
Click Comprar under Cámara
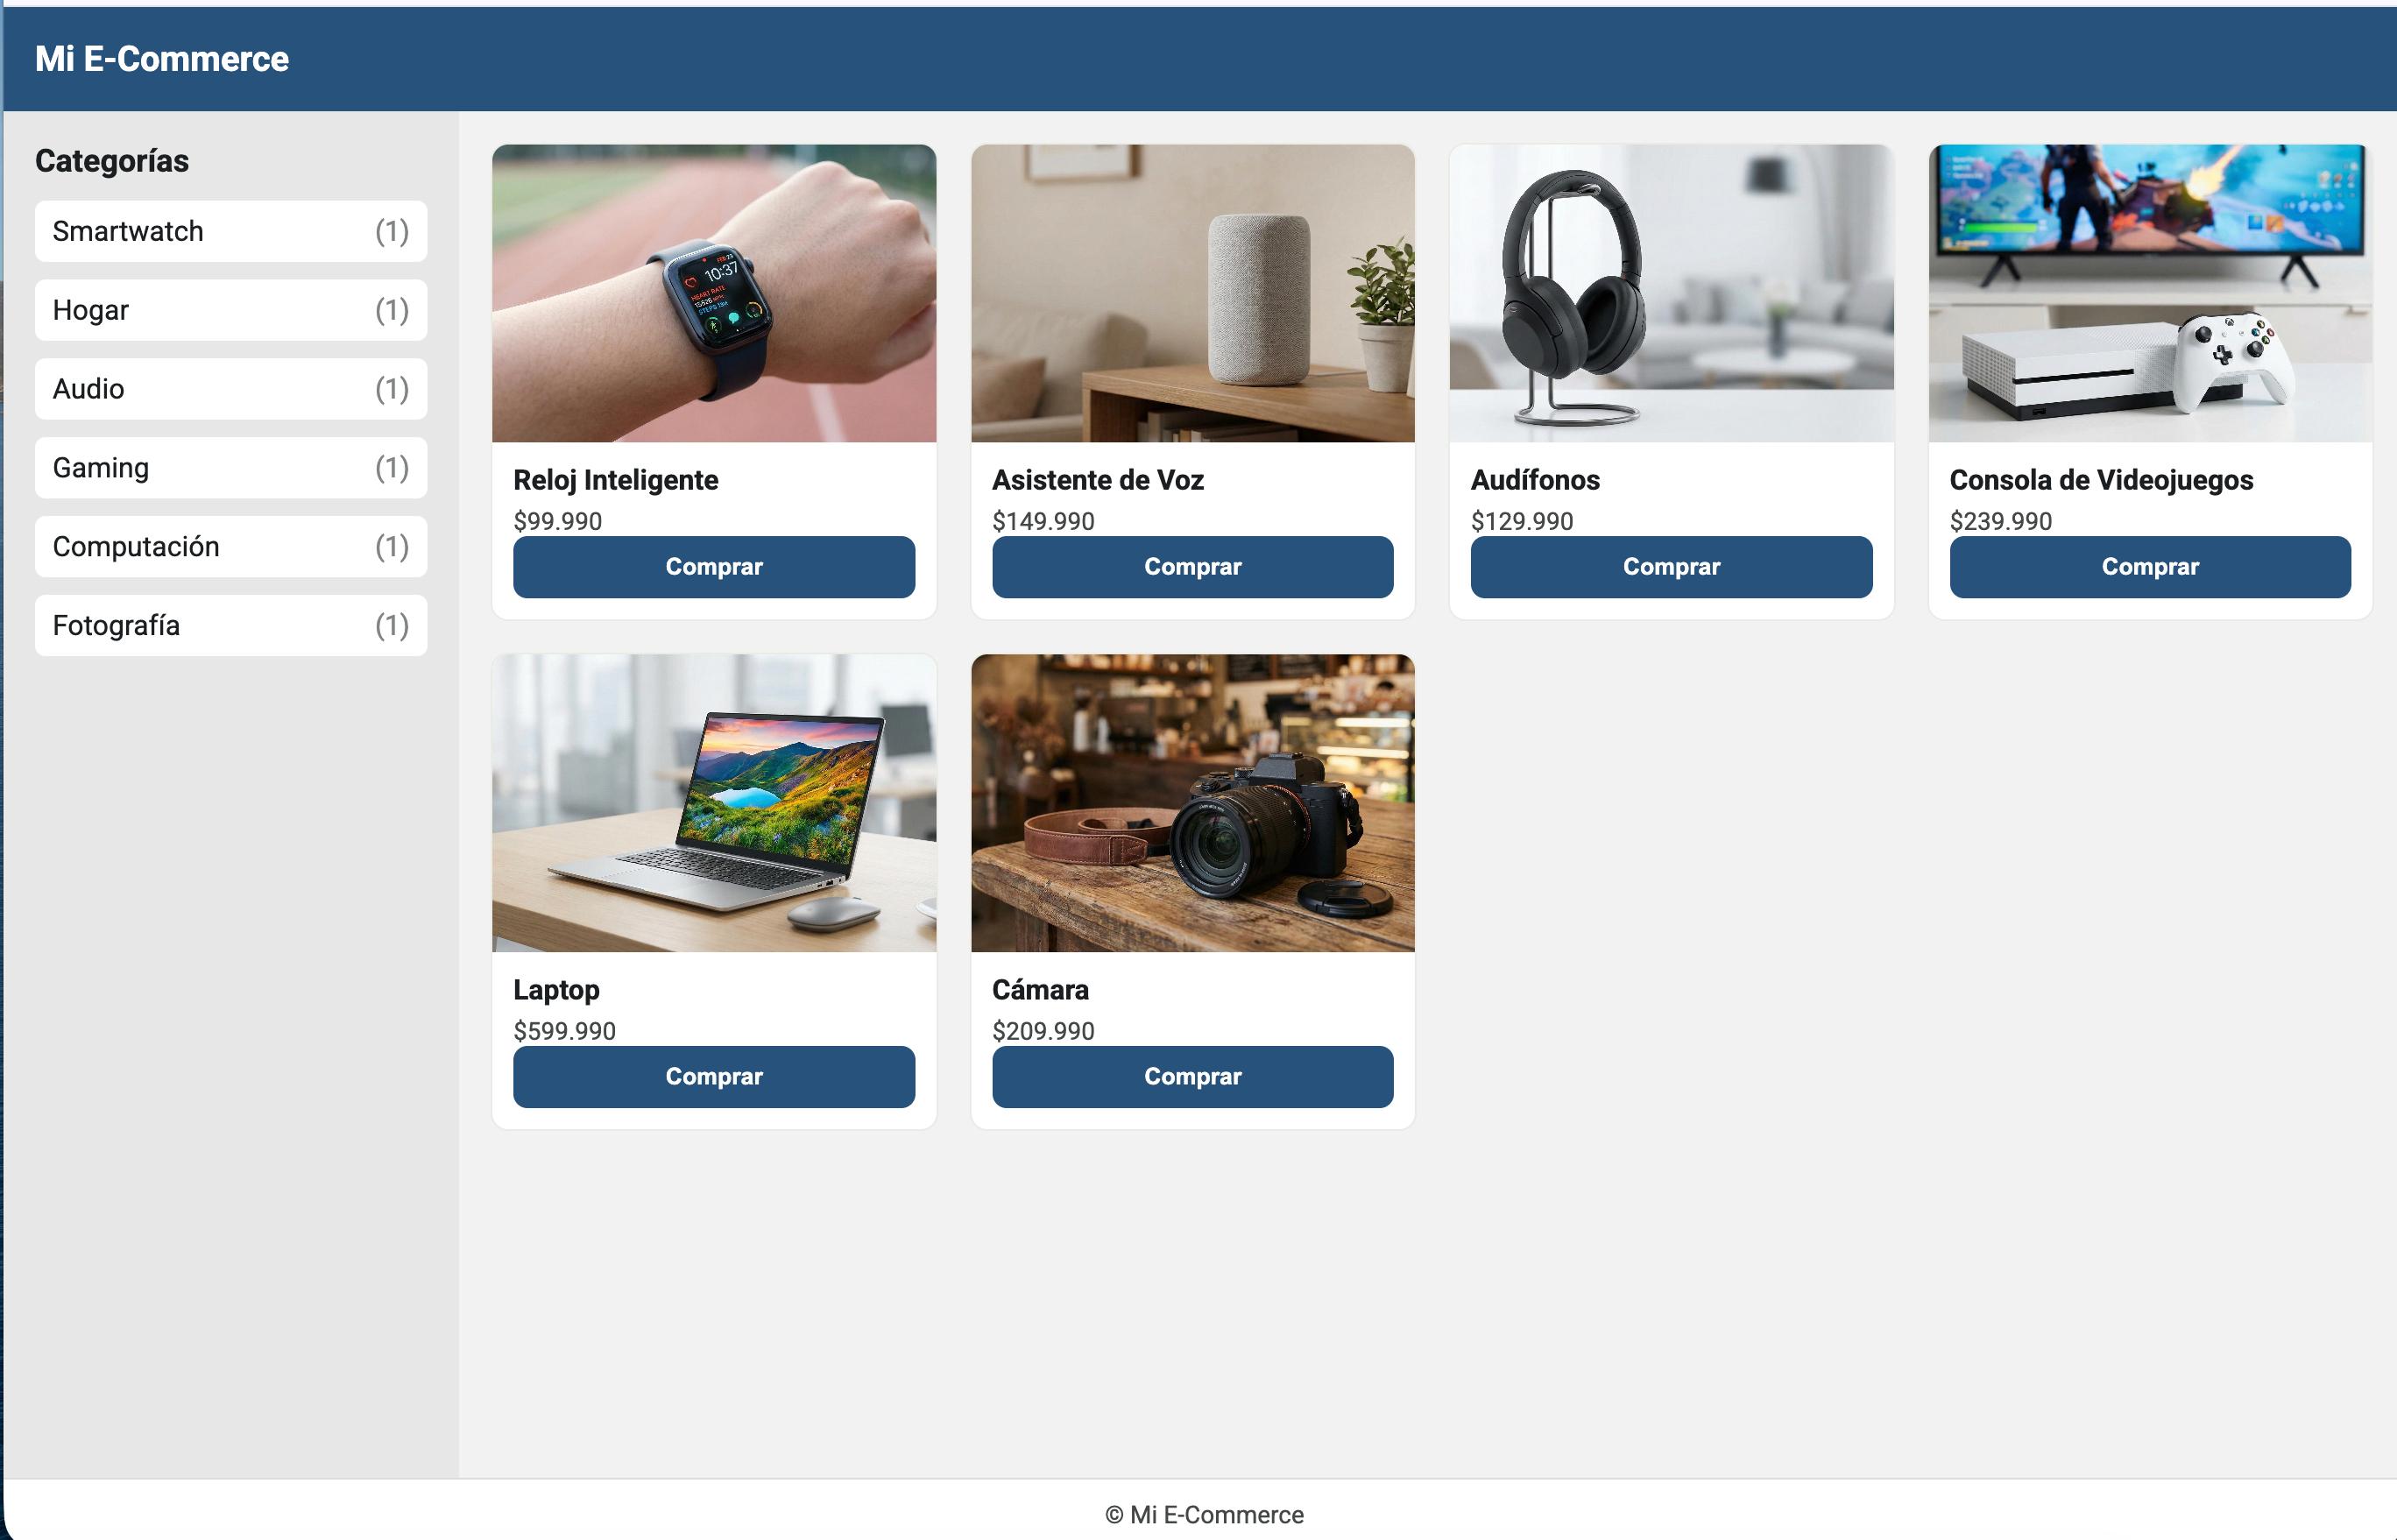1192,1077
